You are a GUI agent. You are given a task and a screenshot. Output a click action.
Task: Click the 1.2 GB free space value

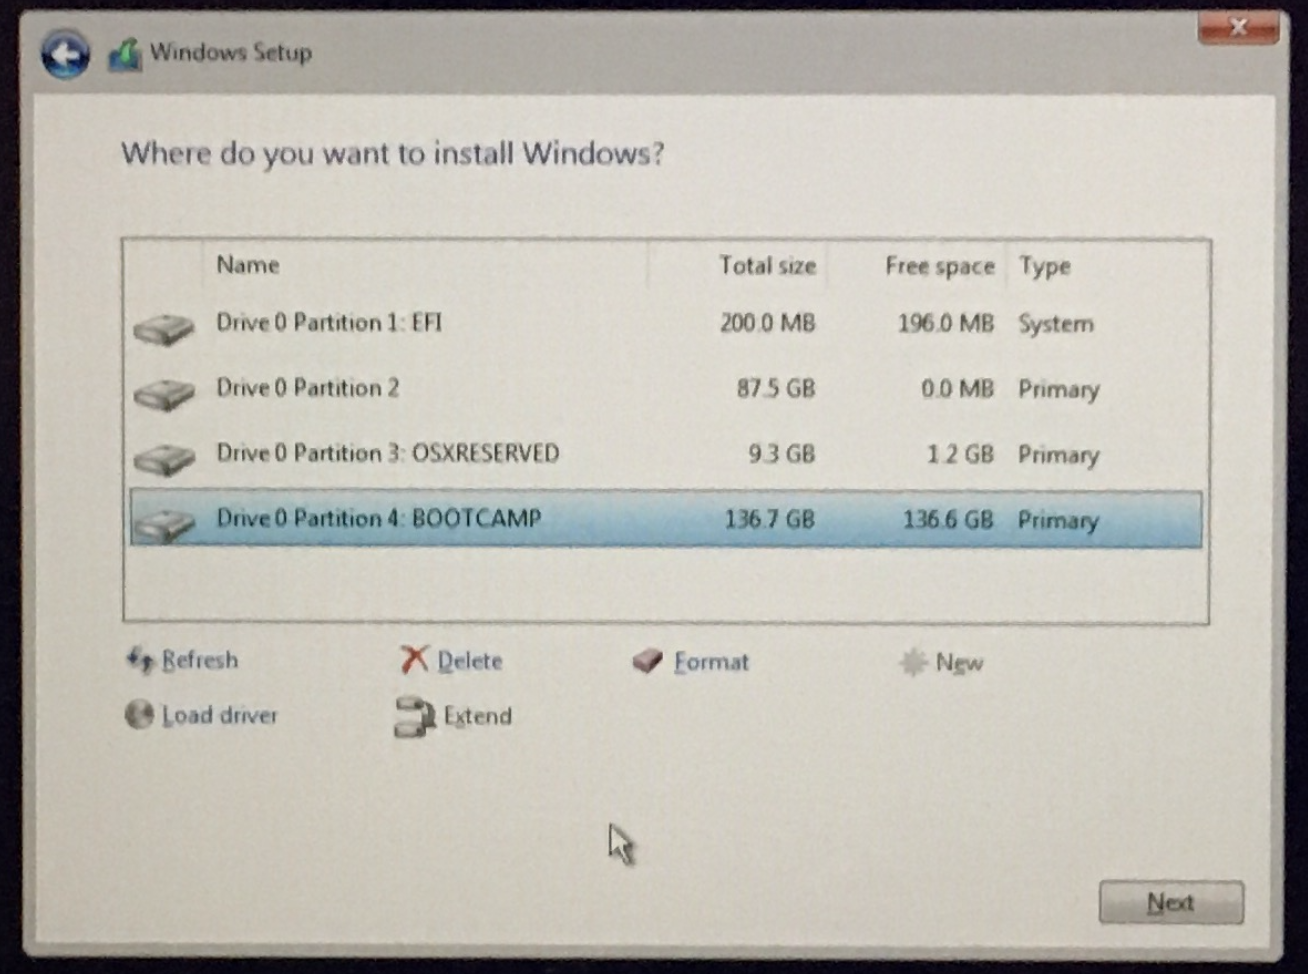(x=960, y=455)
